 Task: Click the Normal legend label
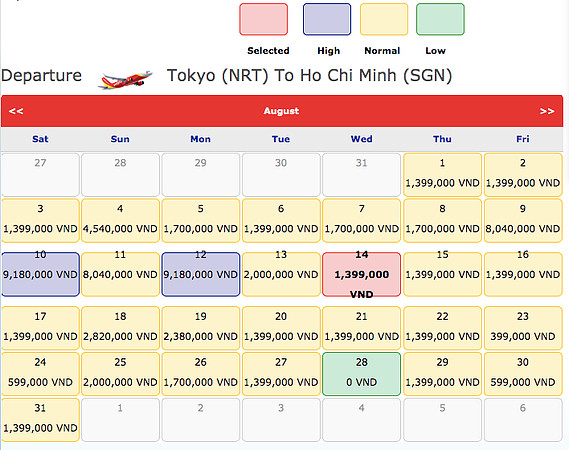(382, 51)
